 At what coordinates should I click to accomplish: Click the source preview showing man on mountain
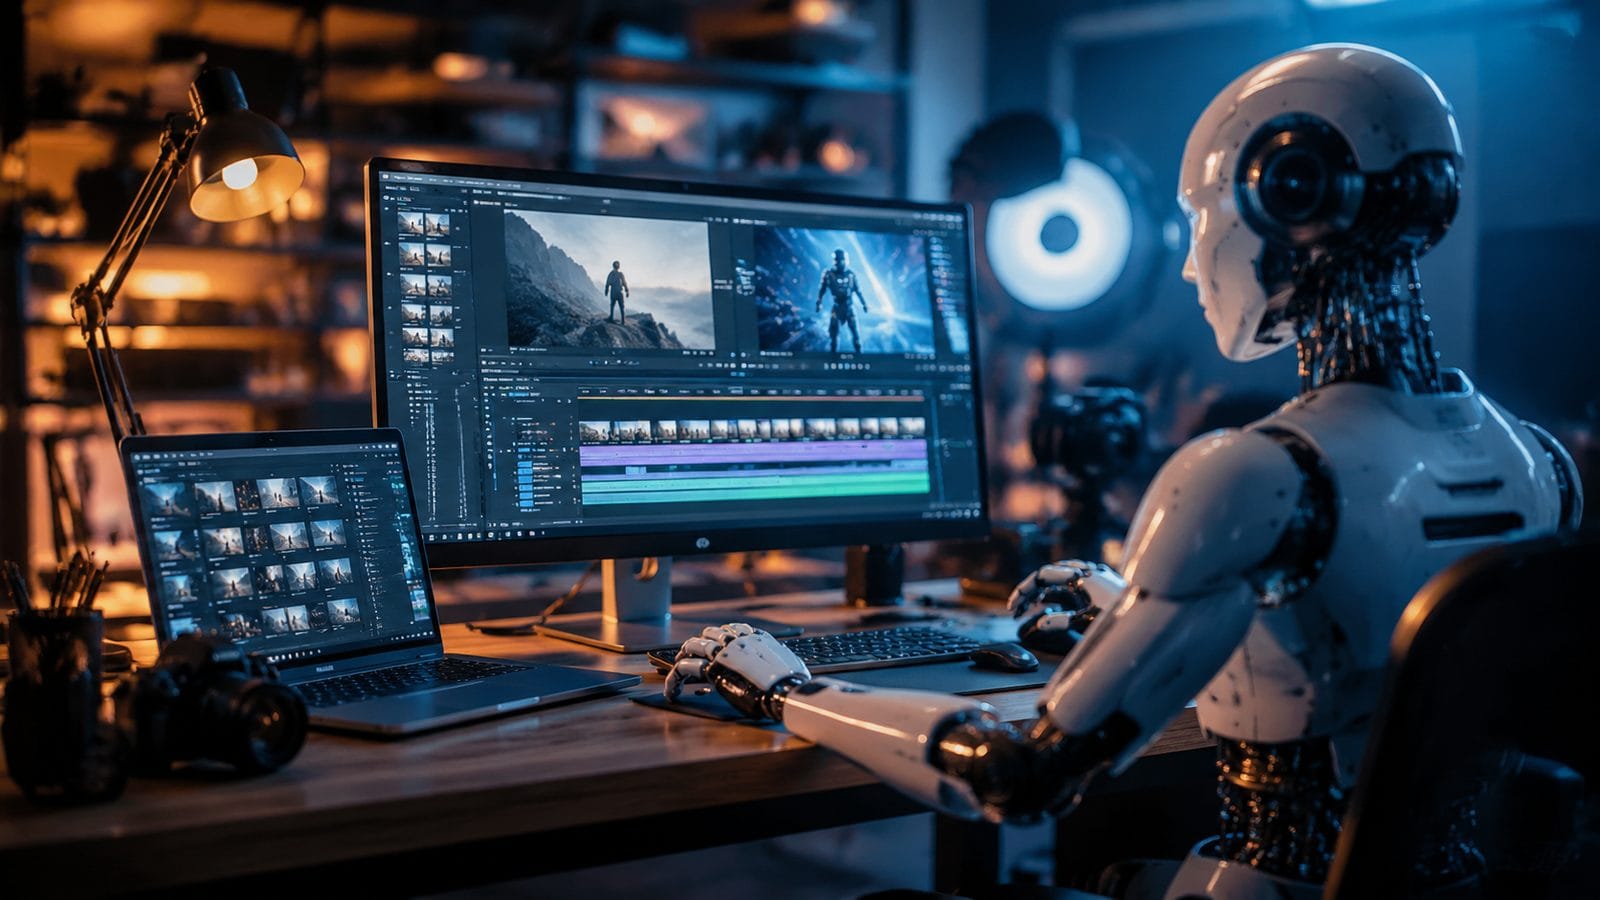point(609,279)
